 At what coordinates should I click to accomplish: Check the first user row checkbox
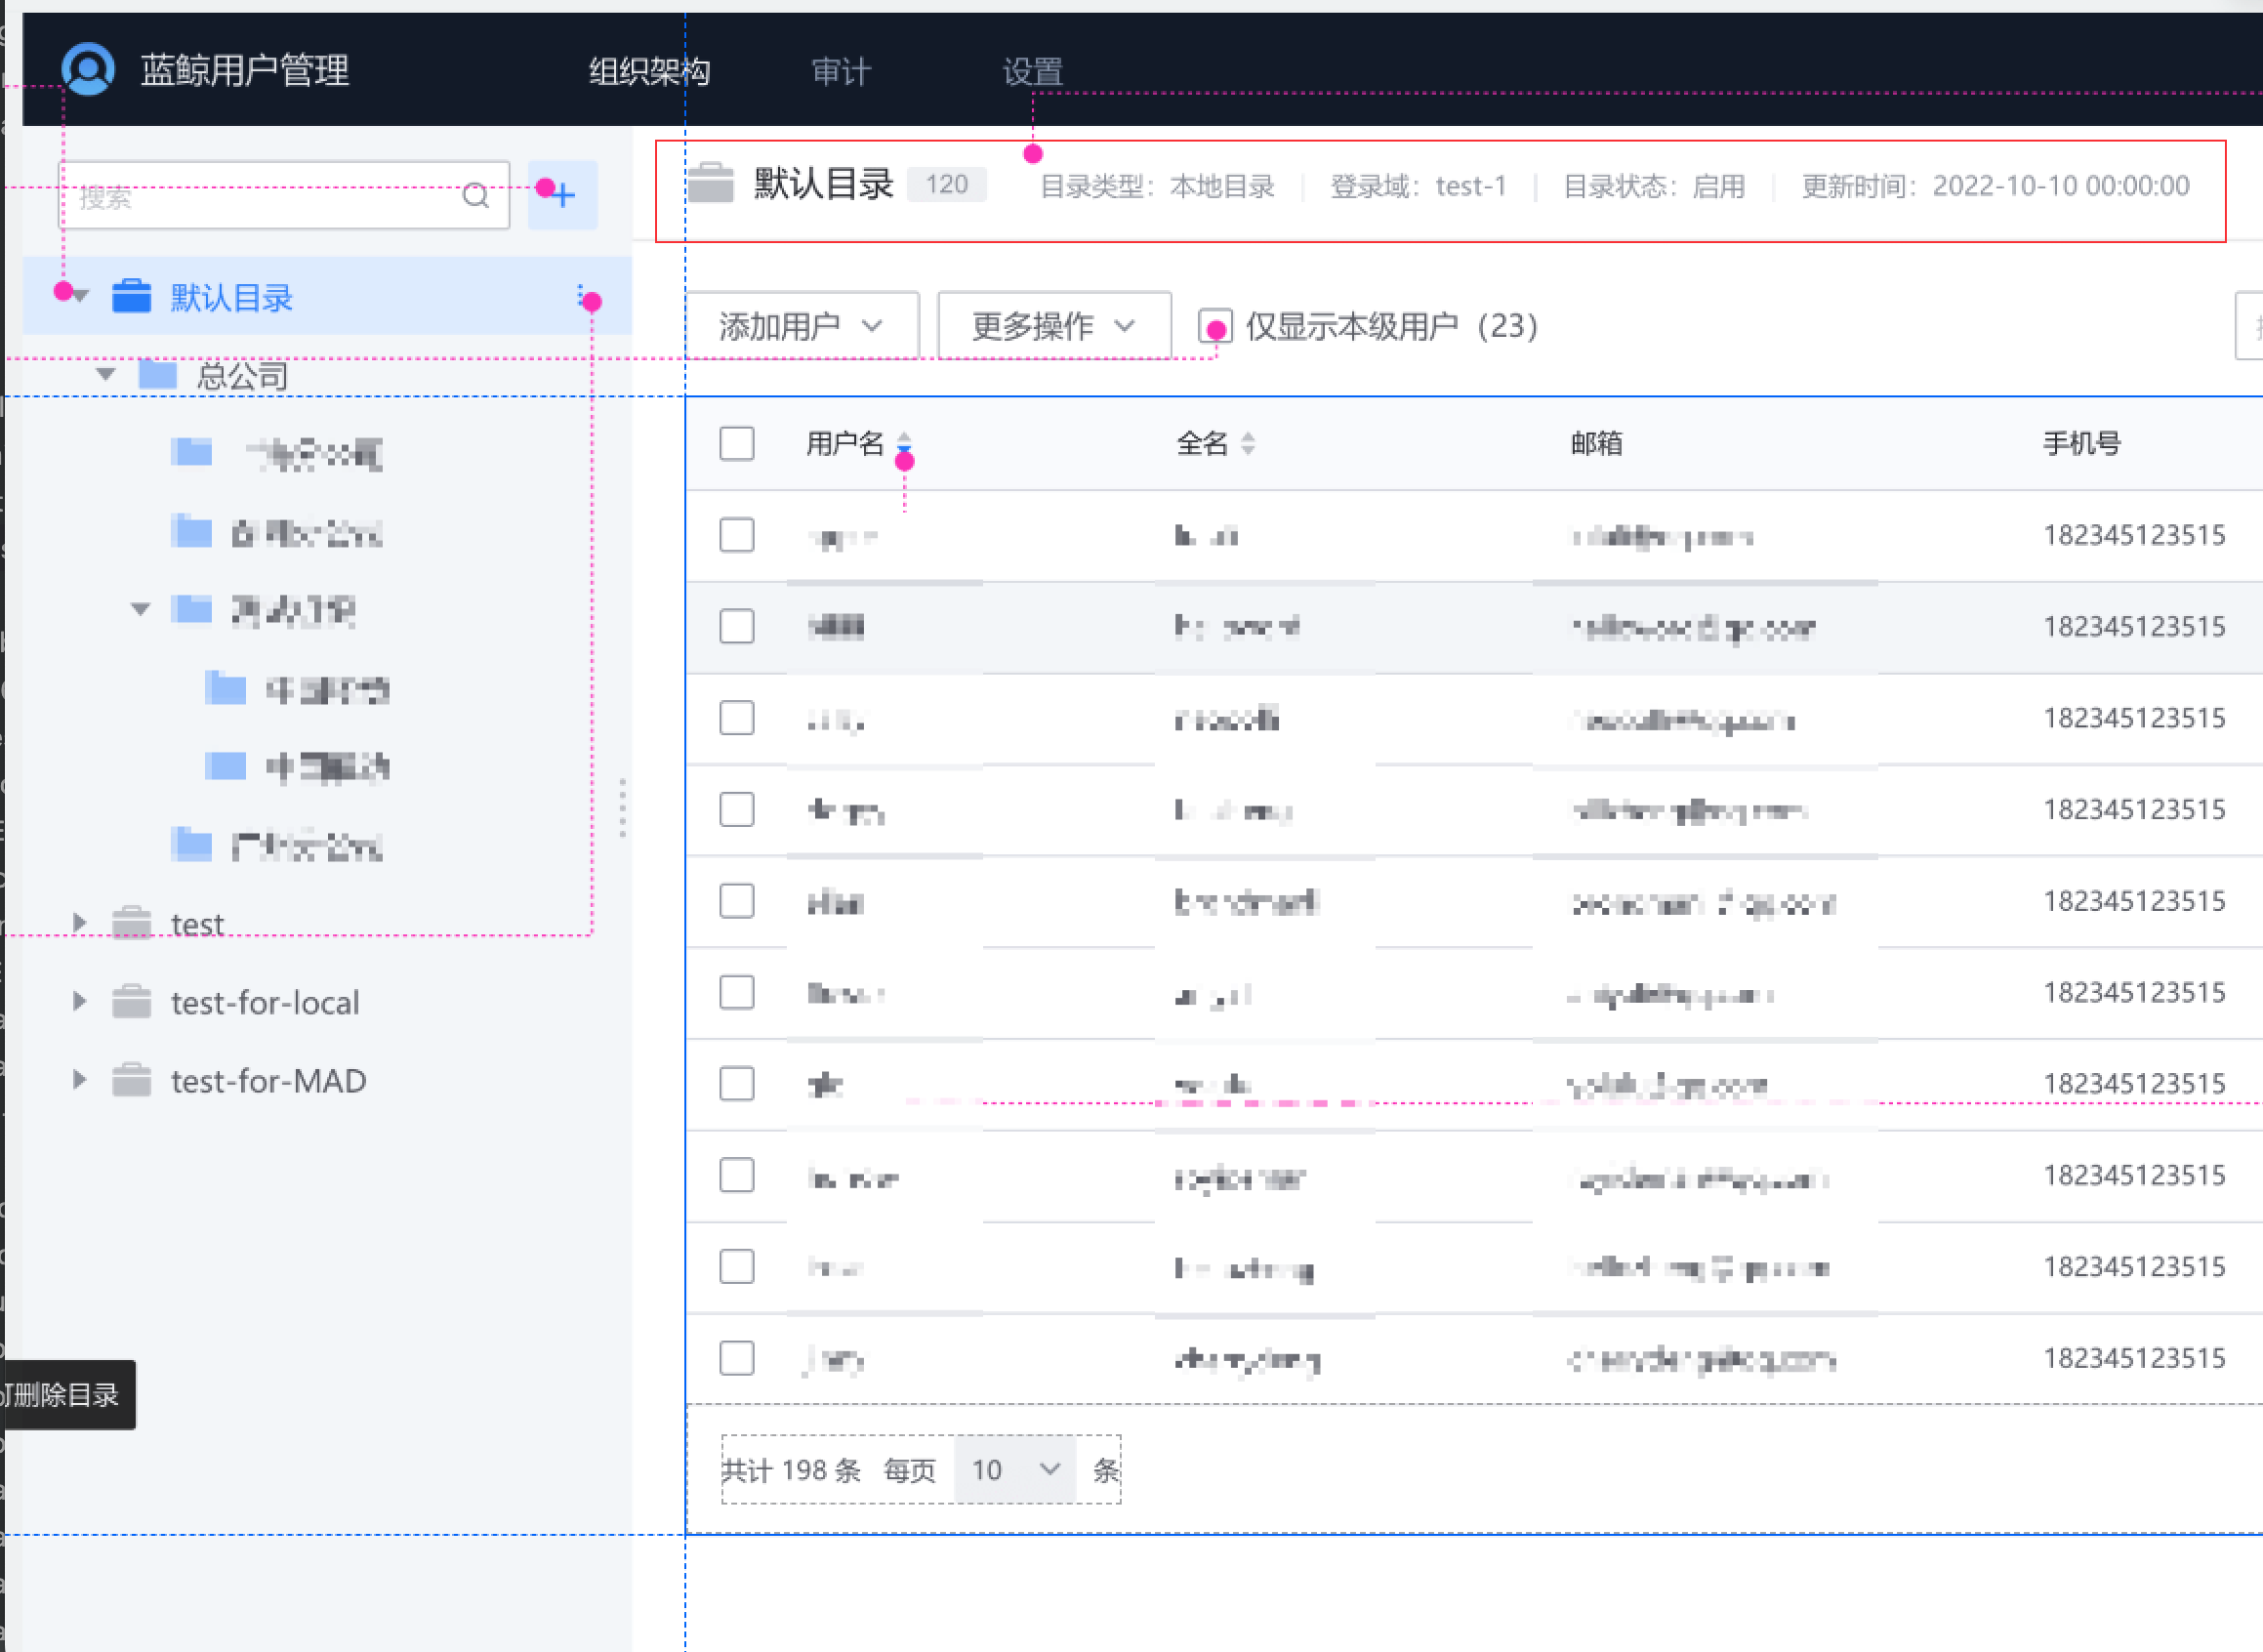click(x=736, y=536)
